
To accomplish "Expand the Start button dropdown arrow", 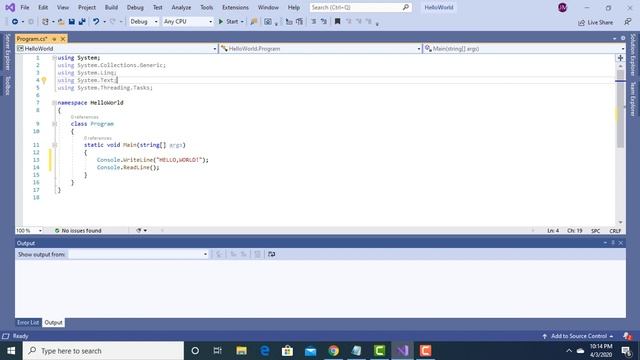I will [x=242, y=22].
